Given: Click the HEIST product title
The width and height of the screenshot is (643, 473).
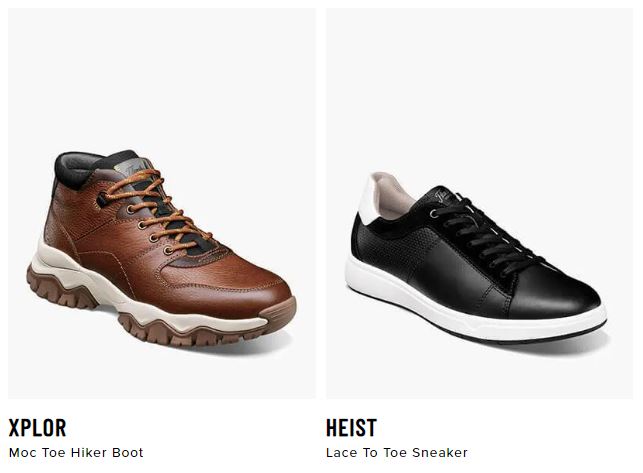Looking at the screenshot, I should pyautogui.click(x=351, y=427).
